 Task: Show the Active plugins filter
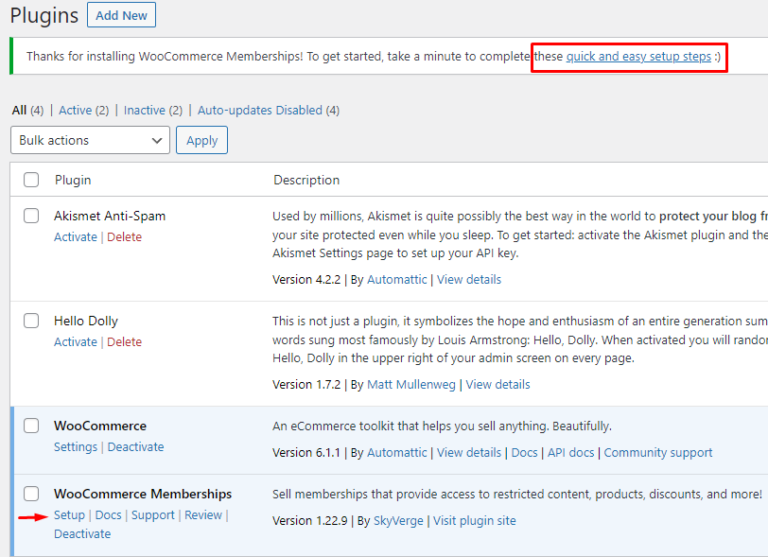(75, 110)
